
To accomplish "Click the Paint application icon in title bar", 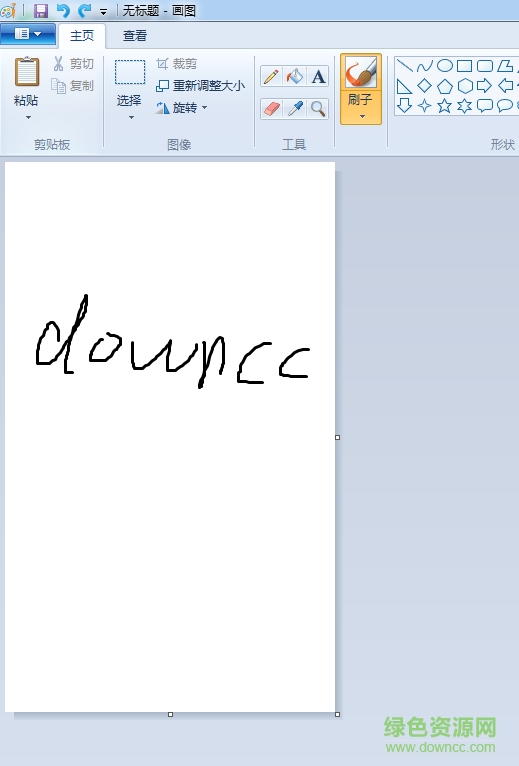I will click(x=8, y=10).
